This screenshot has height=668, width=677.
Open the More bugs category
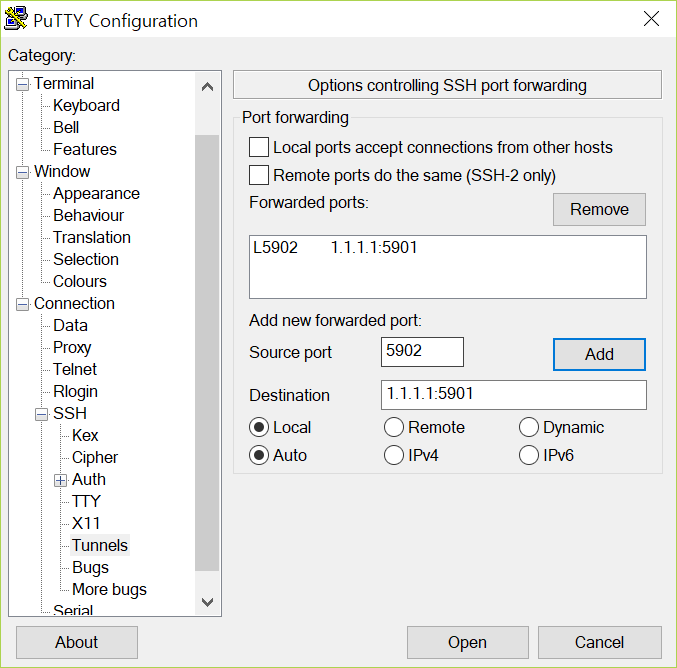tap(109, 590)
